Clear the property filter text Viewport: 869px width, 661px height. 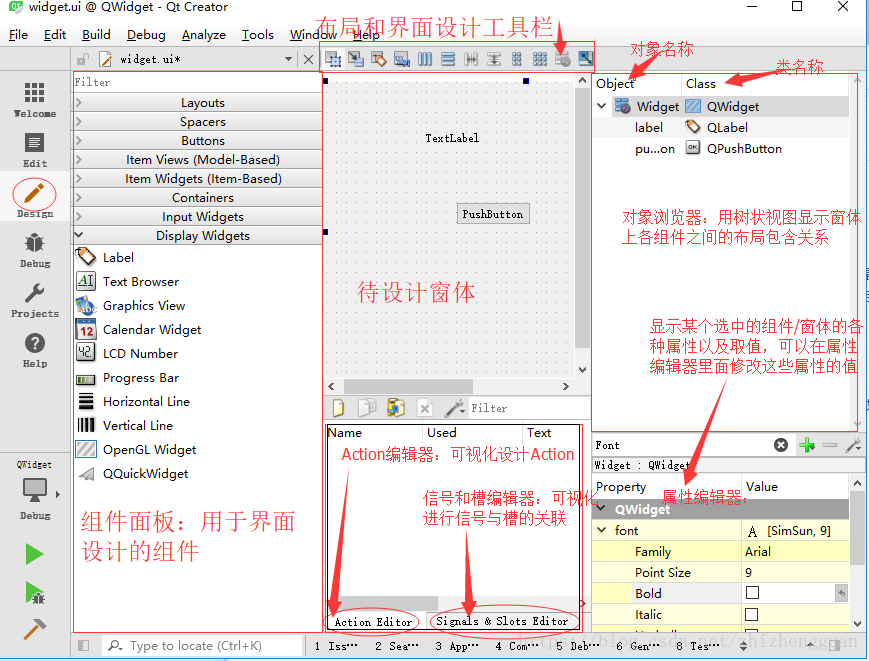(781, 445)
